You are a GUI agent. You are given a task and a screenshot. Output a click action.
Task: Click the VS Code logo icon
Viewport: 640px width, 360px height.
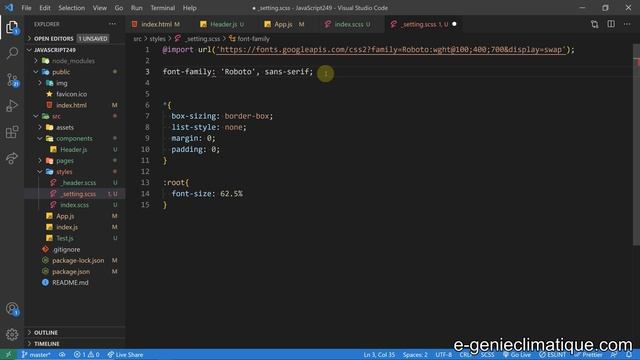[9, 8]
